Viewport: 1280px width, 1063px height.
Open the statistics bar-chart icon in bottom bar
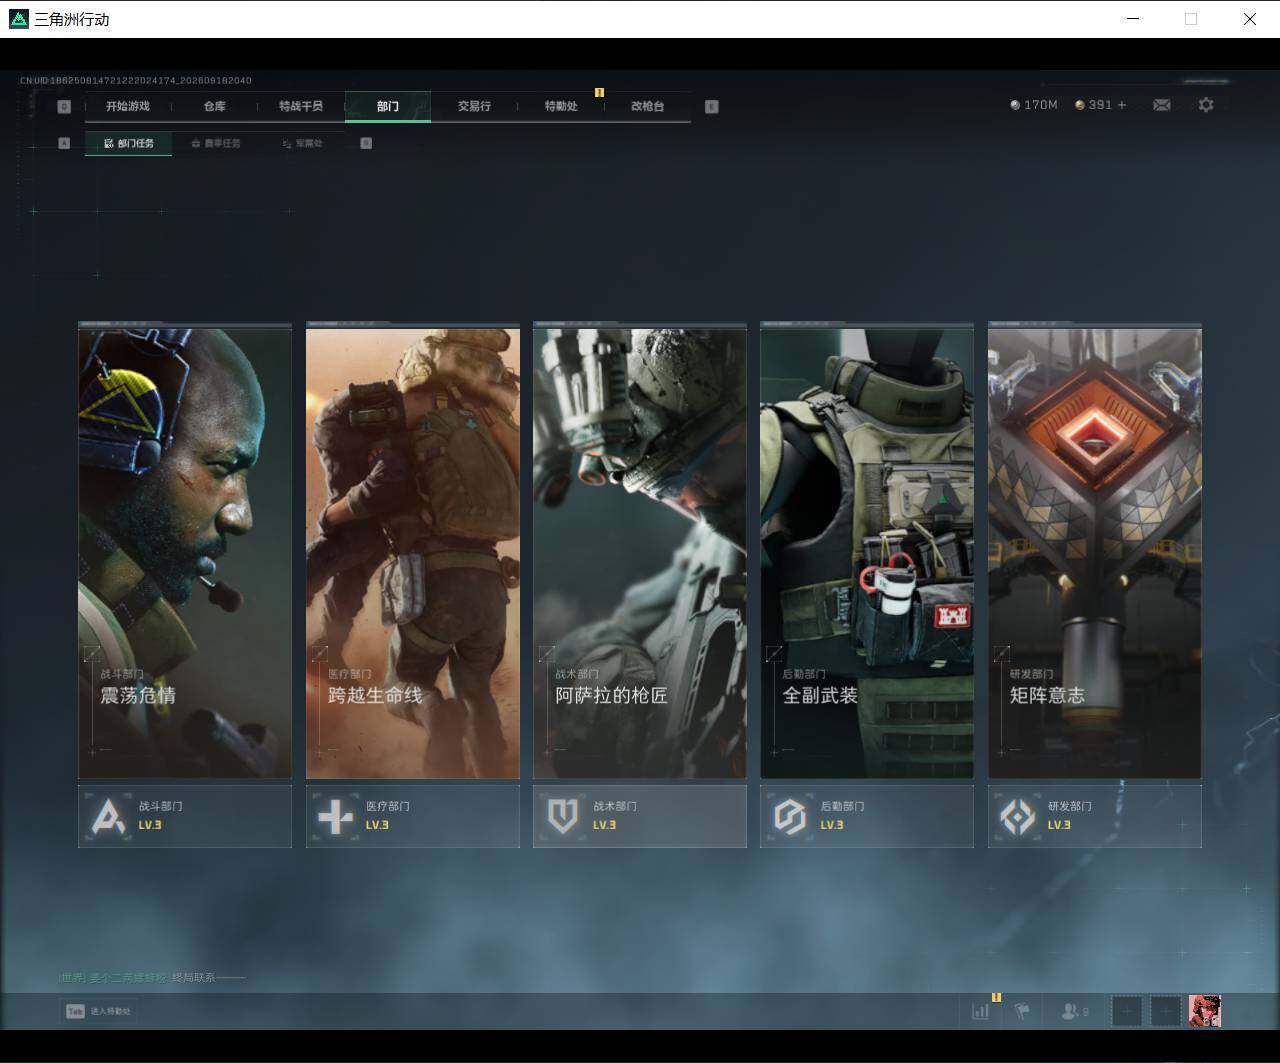pos(980,1011)
